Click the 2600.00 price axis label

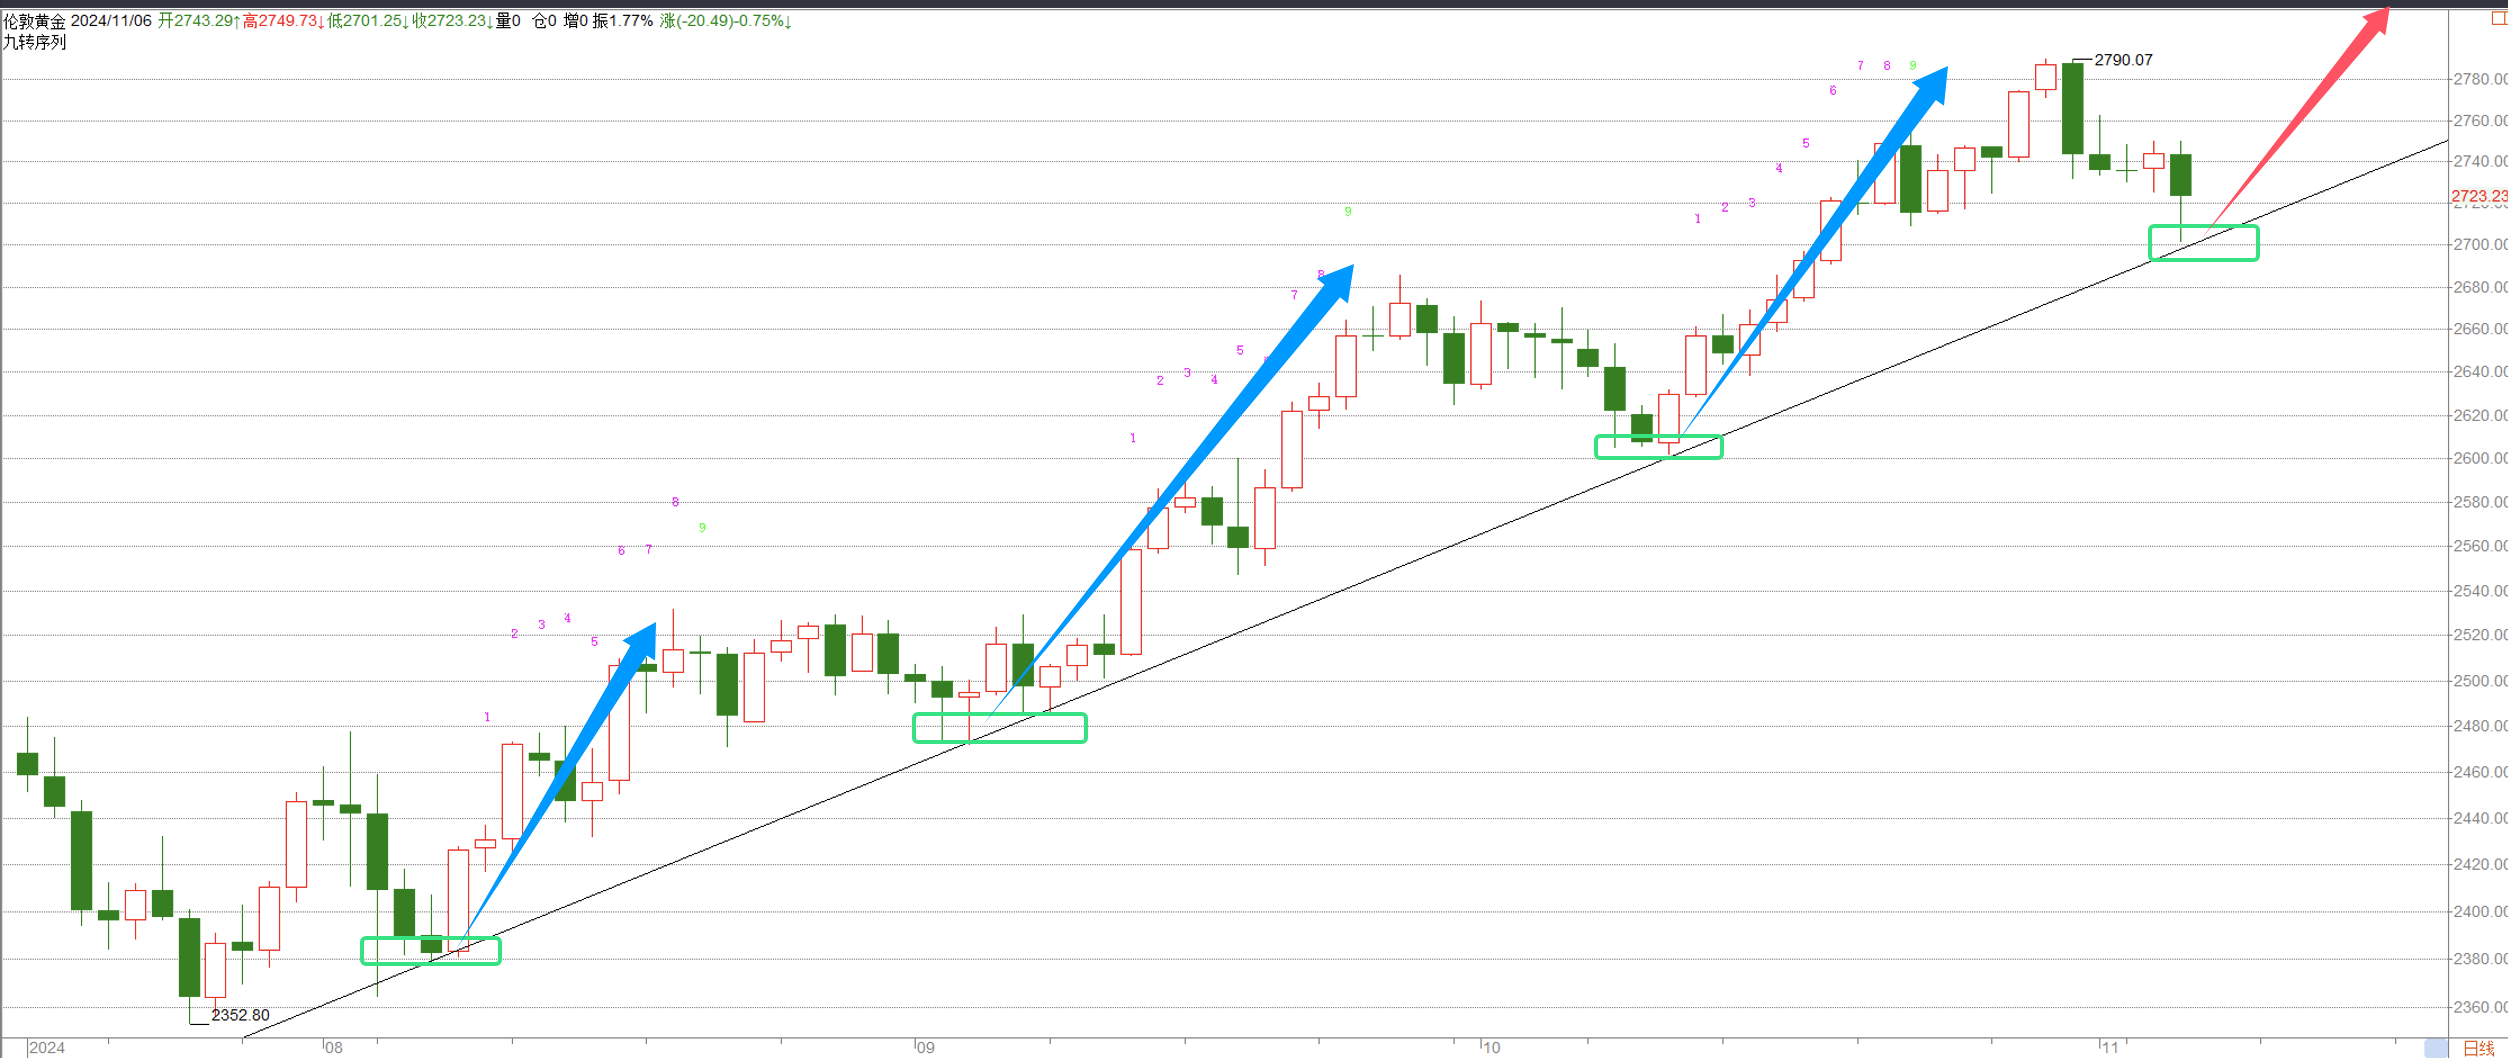(x=2480, y=458)
